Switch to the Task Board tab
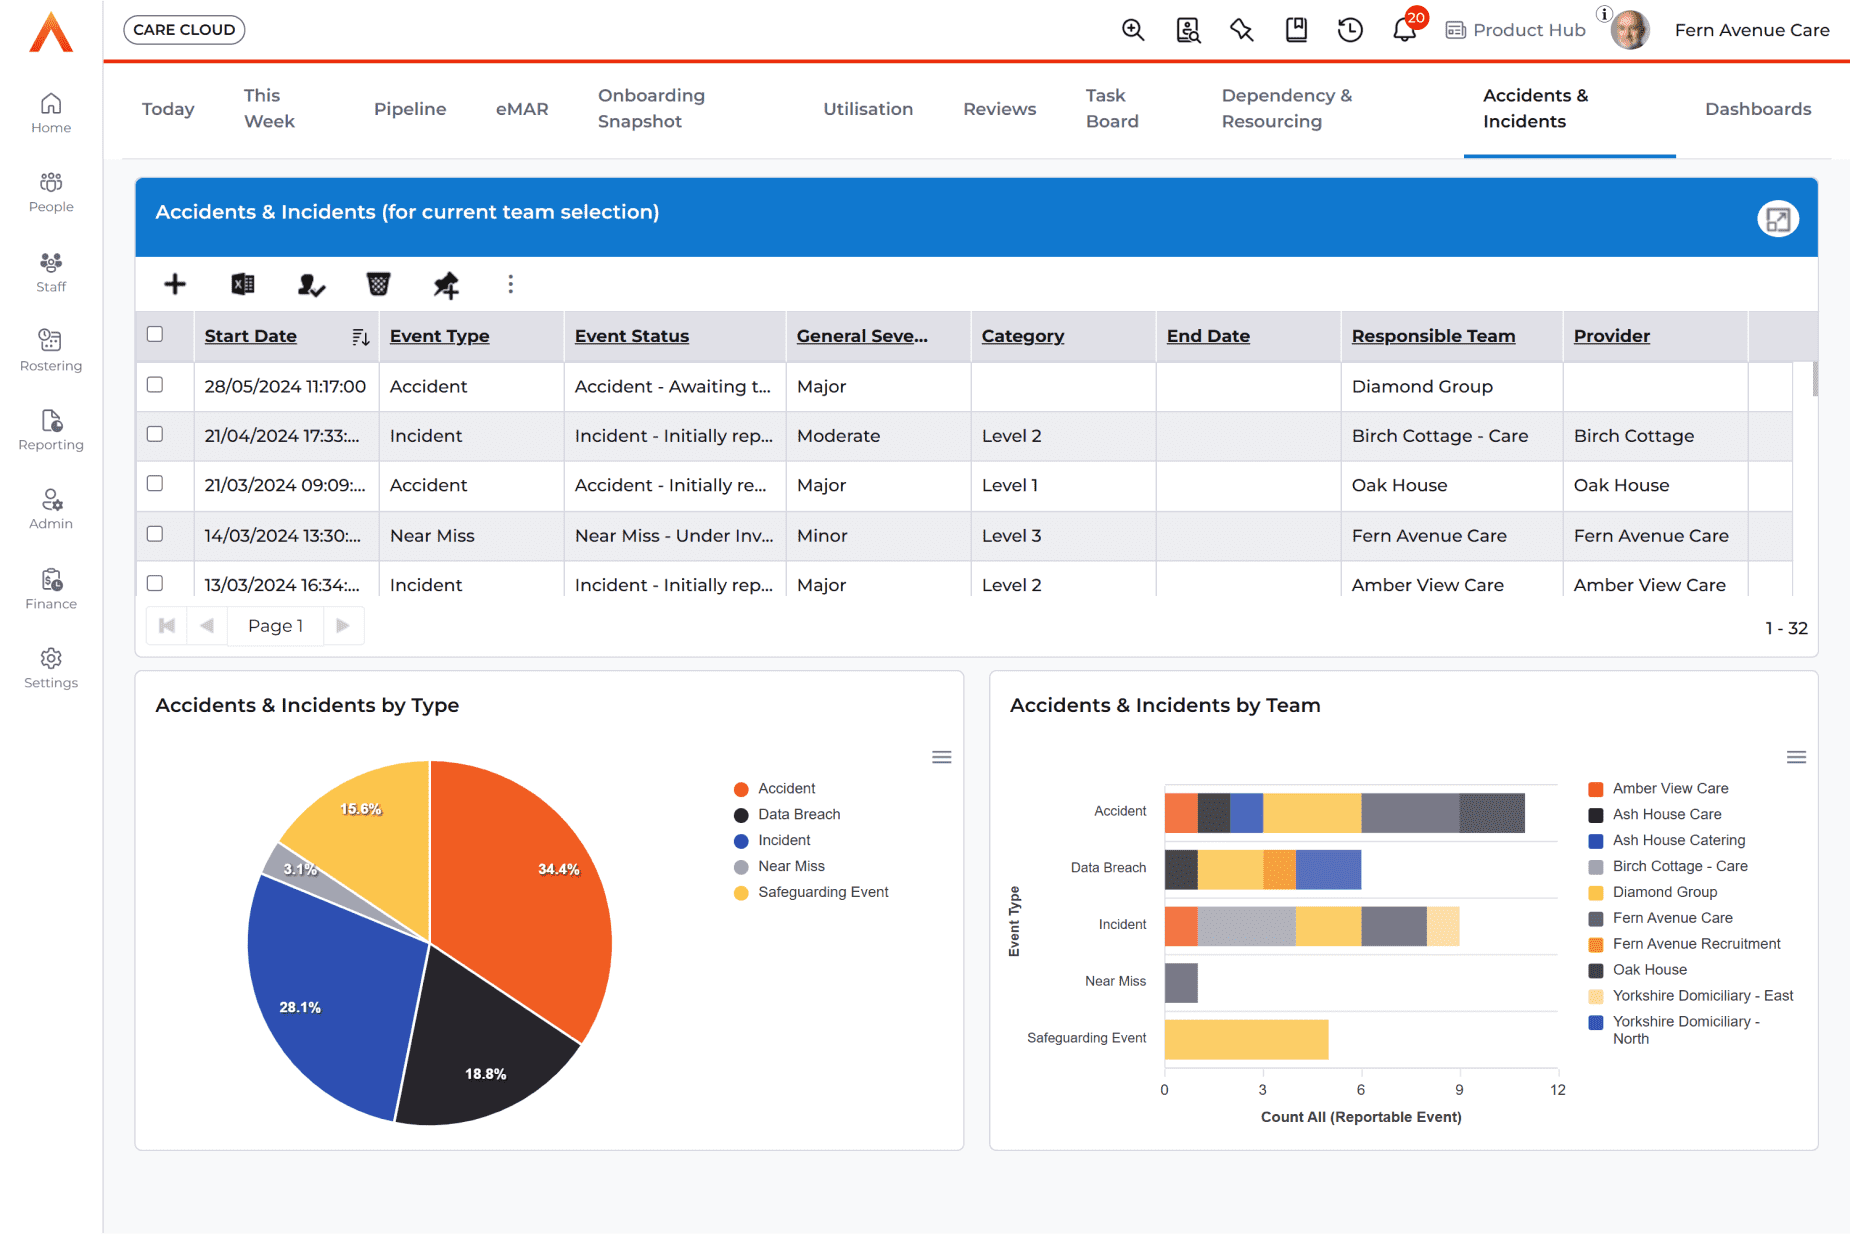The image size is (1850, 1234). click(x=1112, y=109)
